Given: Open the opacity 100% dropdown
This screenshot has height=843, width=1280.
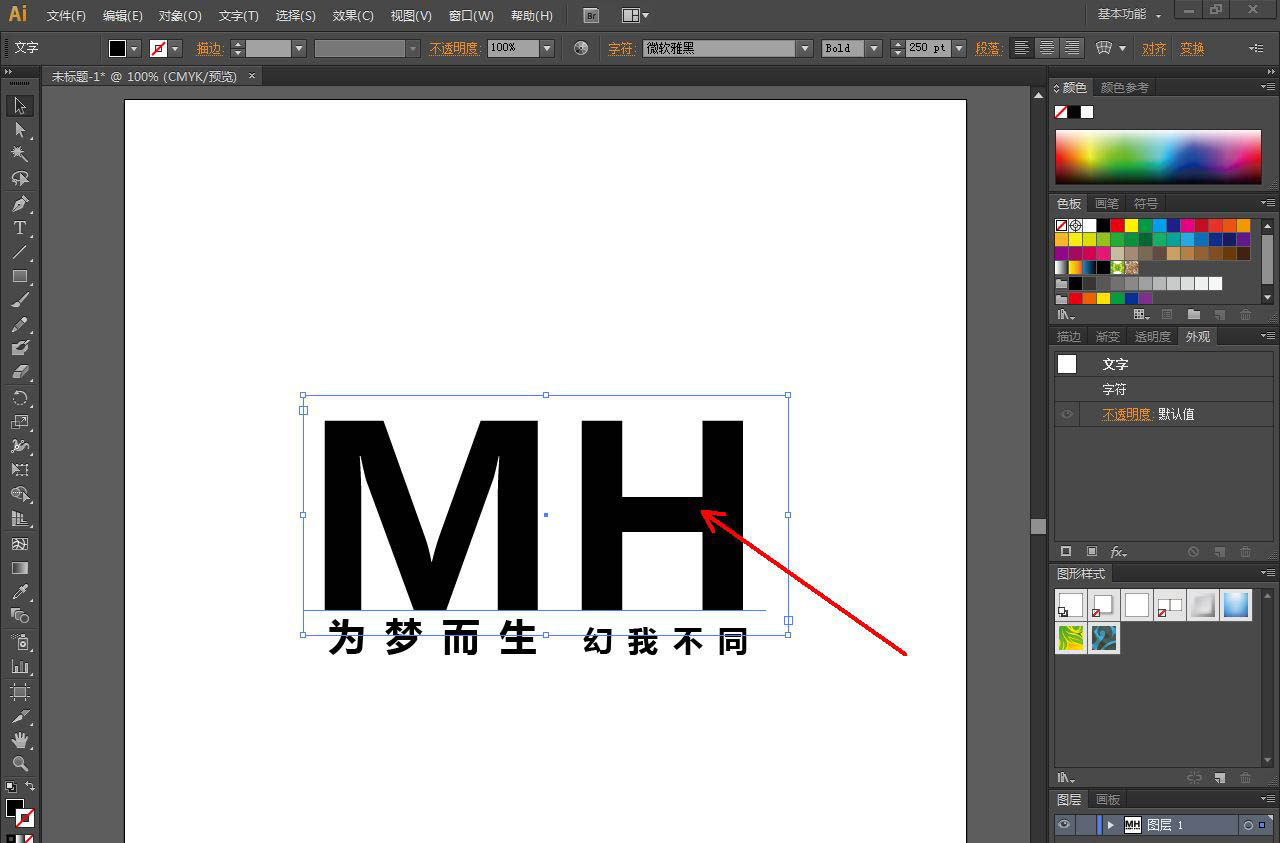Looking at the screenshot, I should pos(547,48).
